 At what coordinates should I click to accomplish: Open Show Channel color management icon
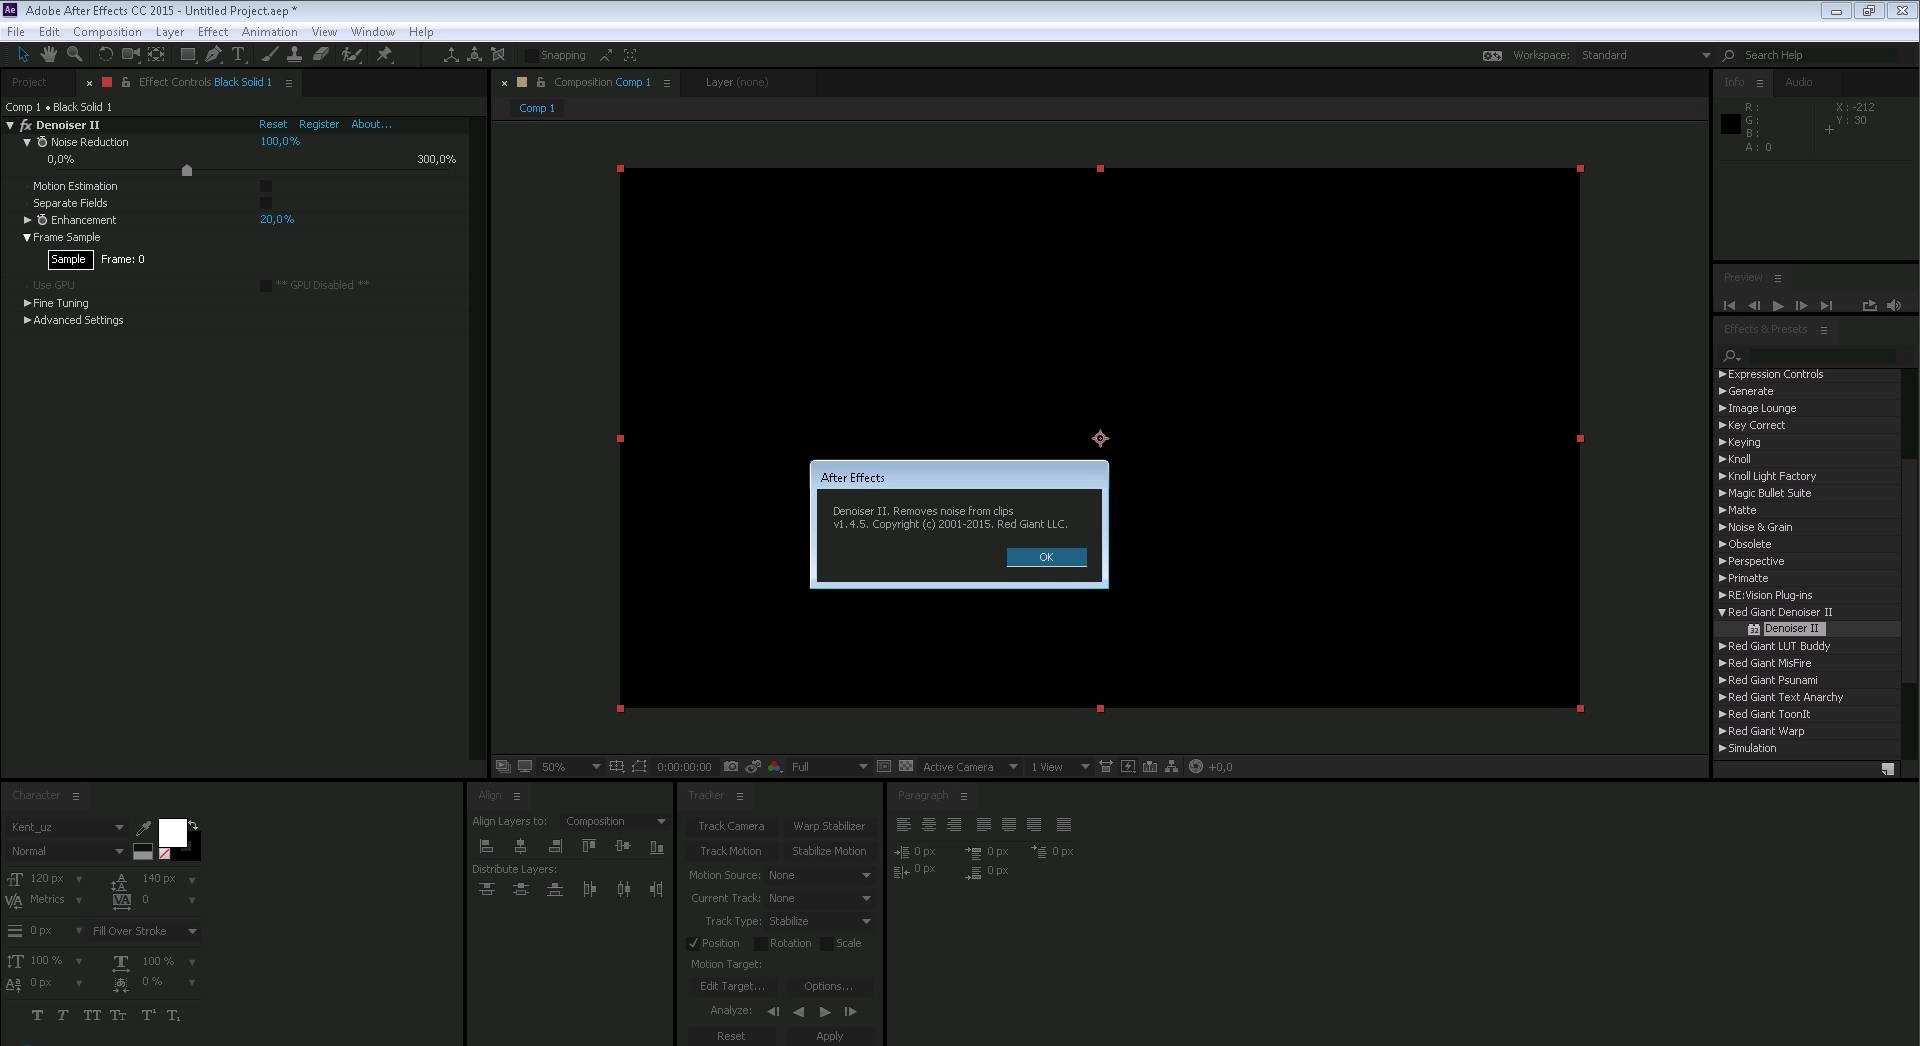775,767
